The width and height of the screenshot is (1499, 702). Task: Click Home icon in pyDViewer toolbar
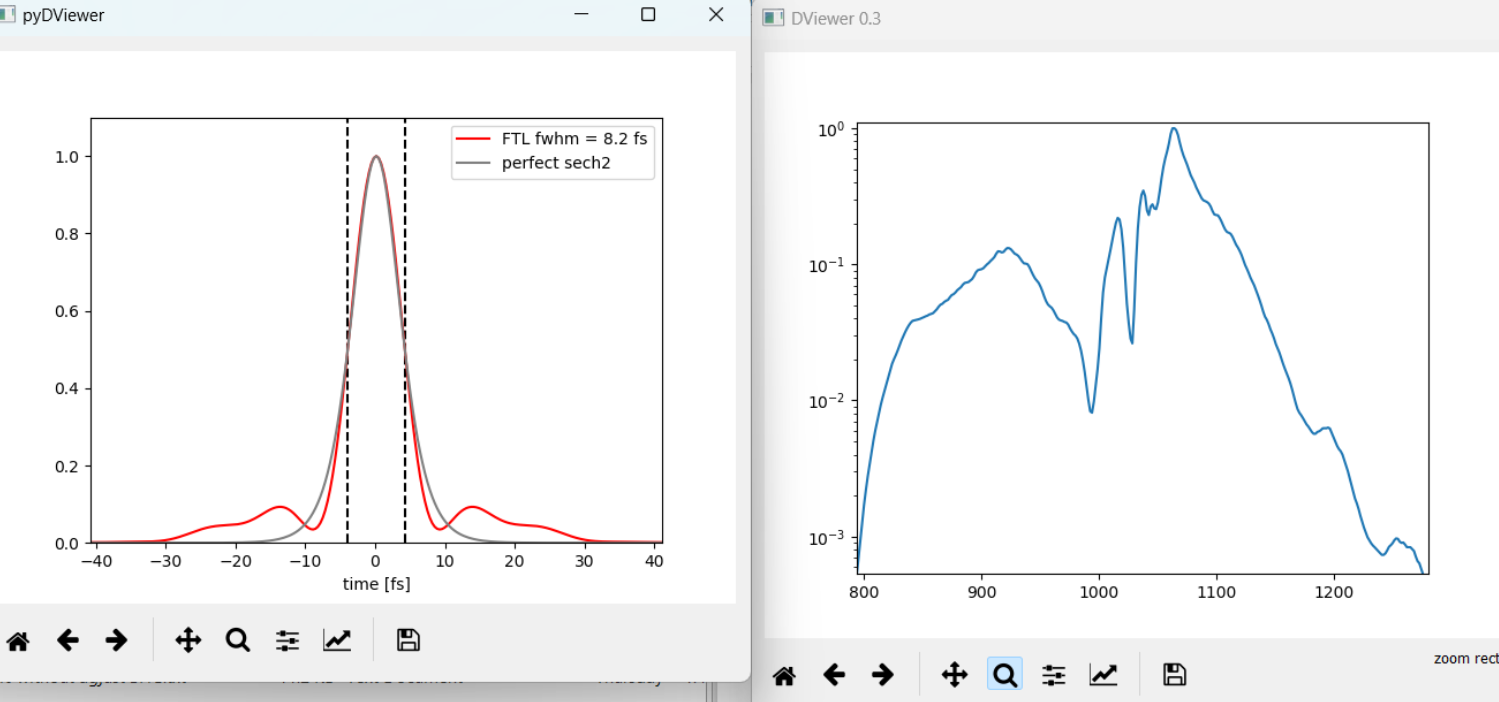(18, 640)
